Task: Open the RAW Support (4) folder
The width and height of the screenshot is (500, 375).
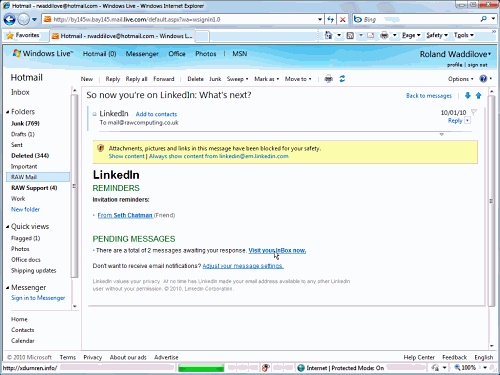Action: (x=34, y=188)
